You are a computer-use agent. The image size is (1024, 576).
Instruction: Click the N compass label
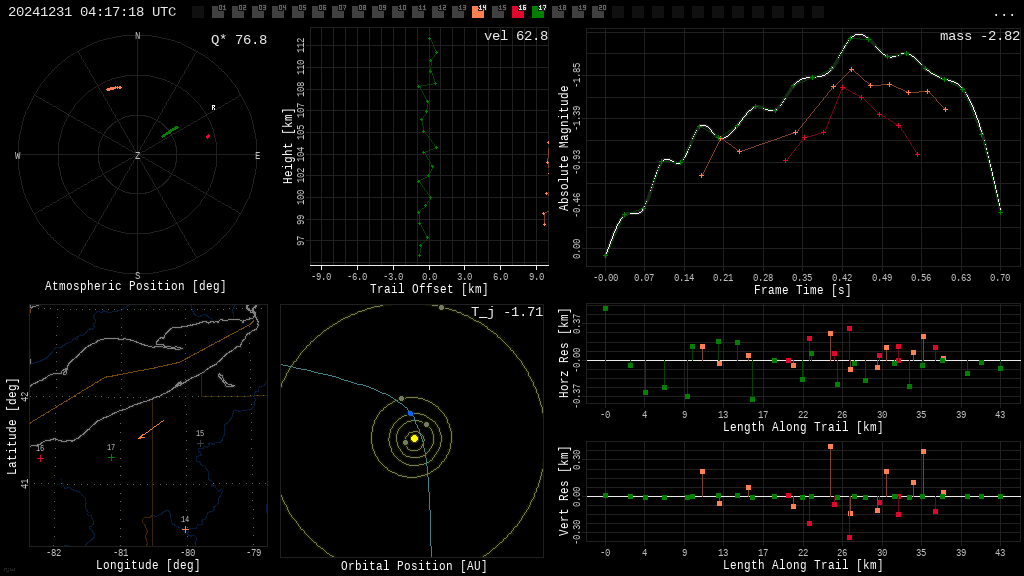(137, 36)
